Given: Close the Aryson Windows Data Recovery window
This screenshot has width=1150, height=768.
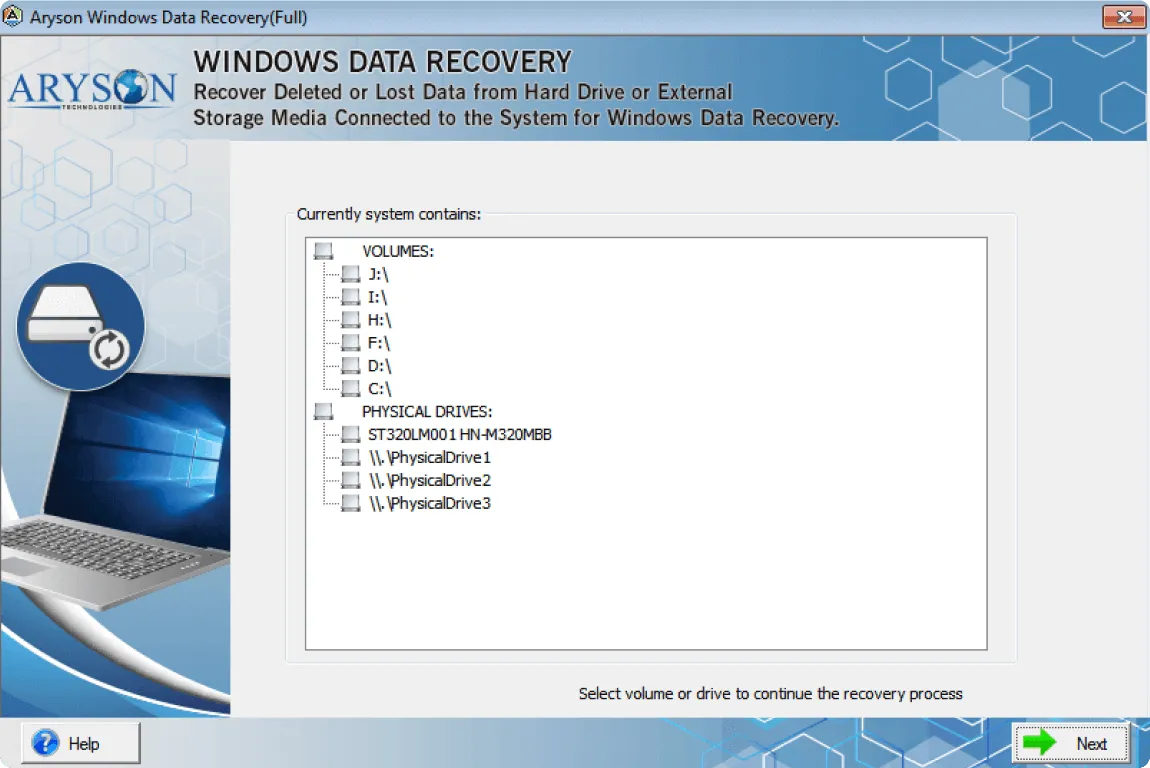Looking at the screenshot, I should 1122,16.
